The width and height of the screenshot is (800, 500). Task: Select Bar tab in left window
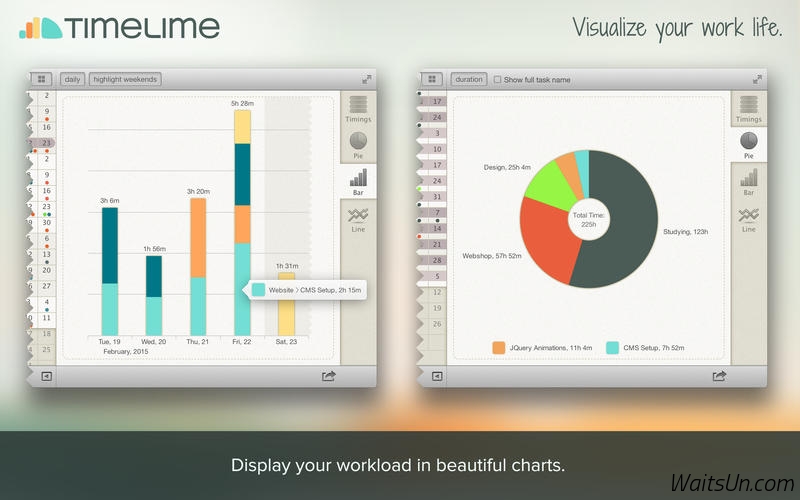[358, 182]
